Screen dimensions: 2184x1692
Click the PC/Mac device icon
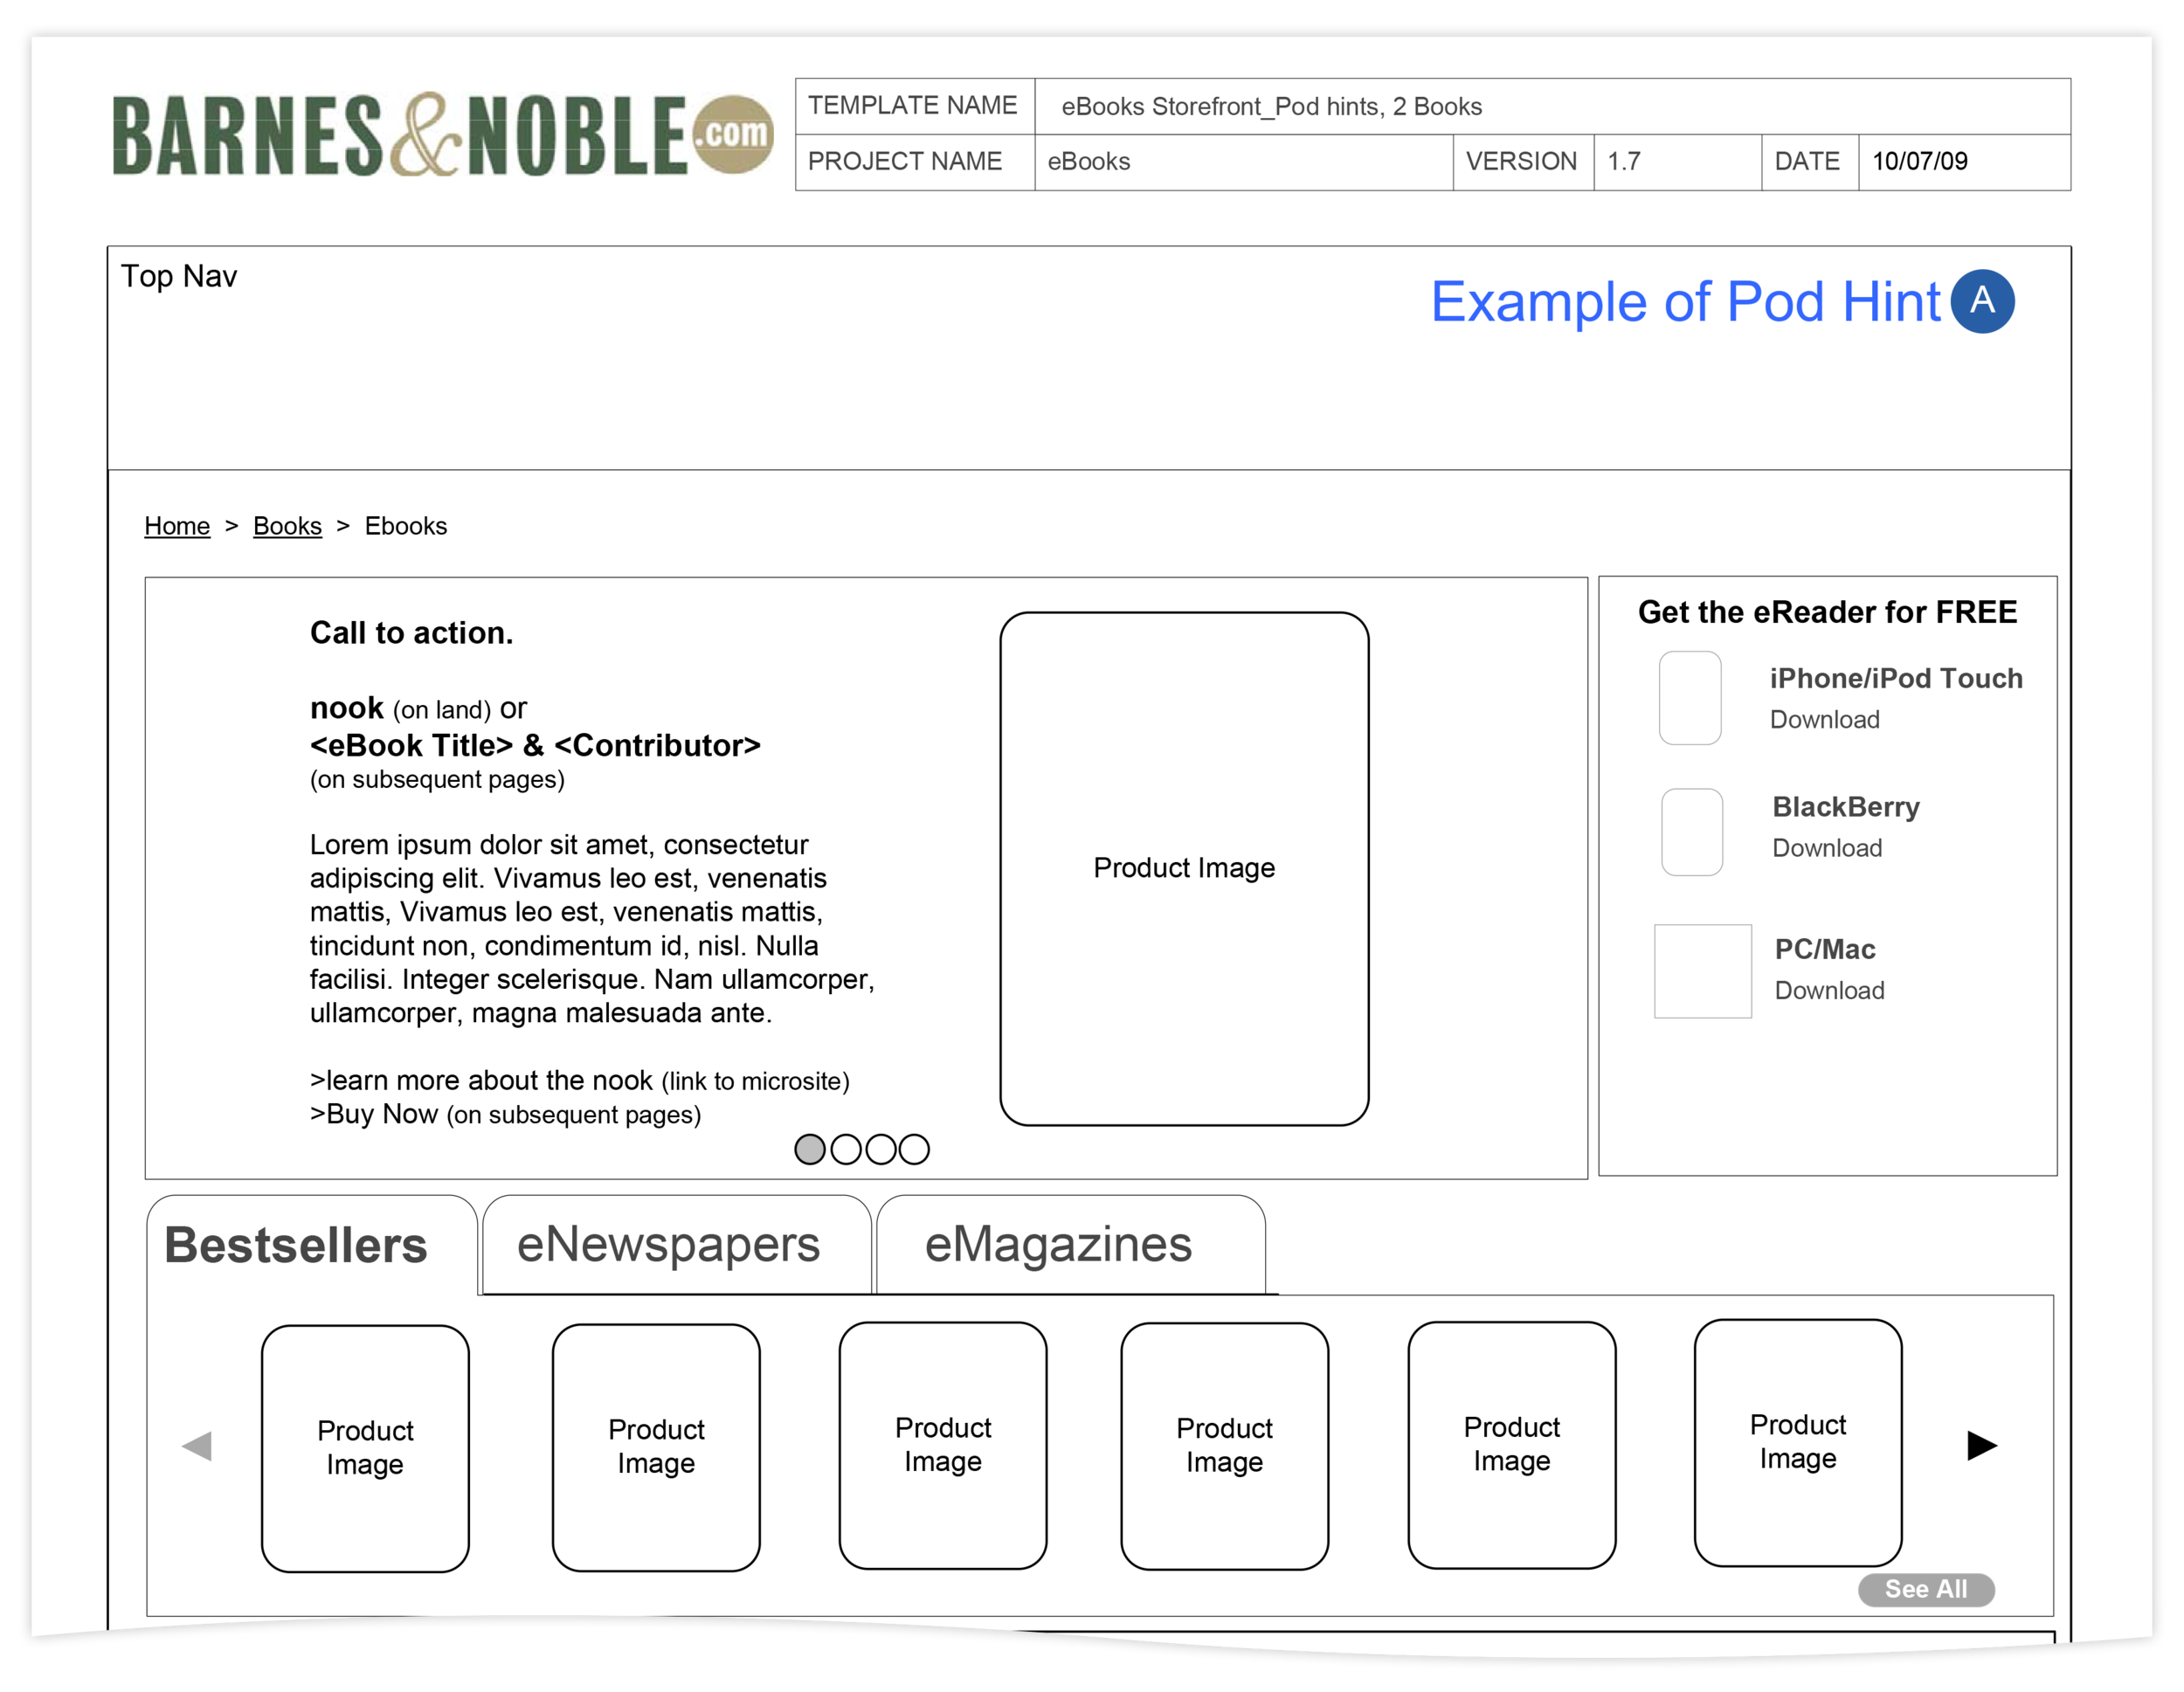[1703, 971]
